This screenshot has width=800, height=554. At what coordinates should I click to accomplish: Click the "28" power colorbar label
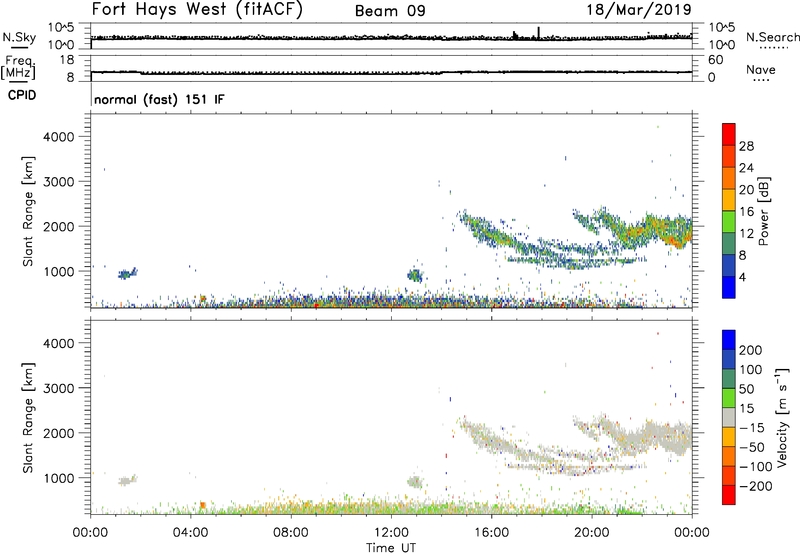tap(746, 146)
